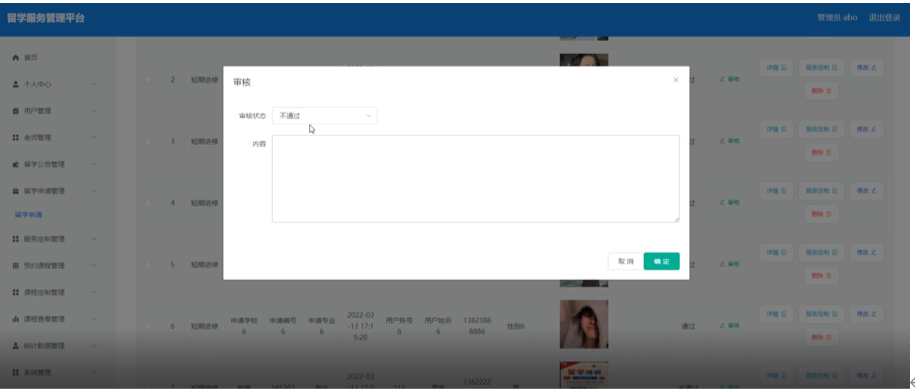Click 服务定制 button in row 3
Screen dimensions: 915x391
[821, 130]
